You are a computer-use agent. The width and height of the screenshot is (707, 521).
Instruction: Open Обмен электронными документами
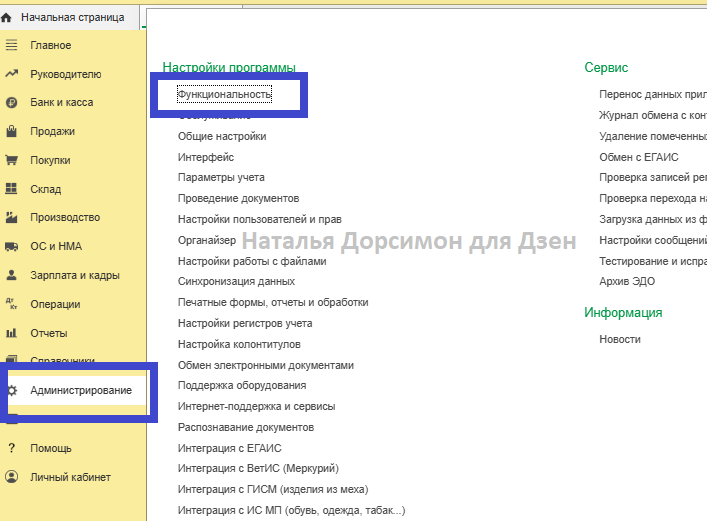pyautogui.click(x=266, y=365)
